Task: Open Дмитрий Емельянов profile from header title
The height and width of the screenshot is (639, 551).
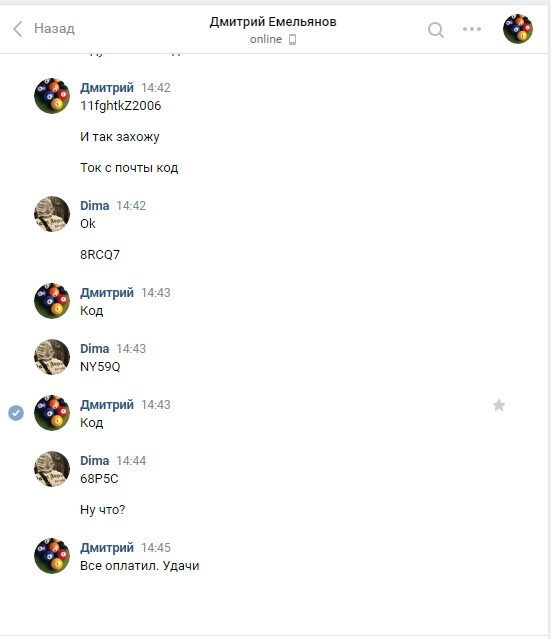Action: (x=273, y=22)
